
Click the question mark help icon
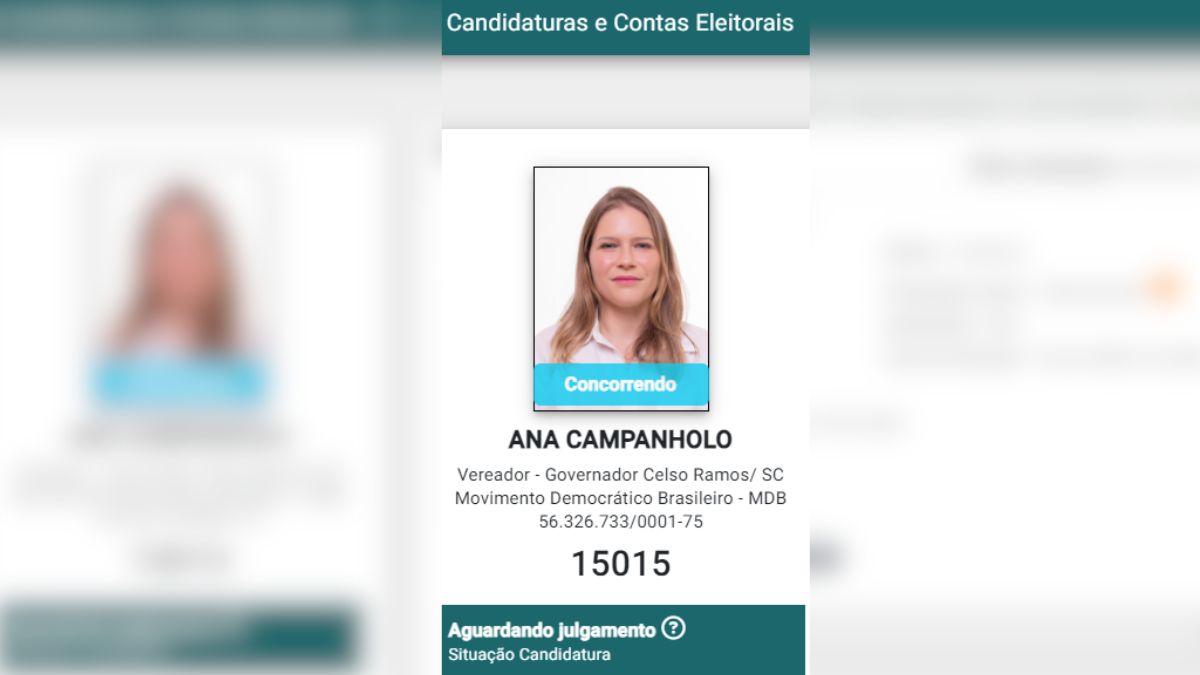click(x=674, y=629)
